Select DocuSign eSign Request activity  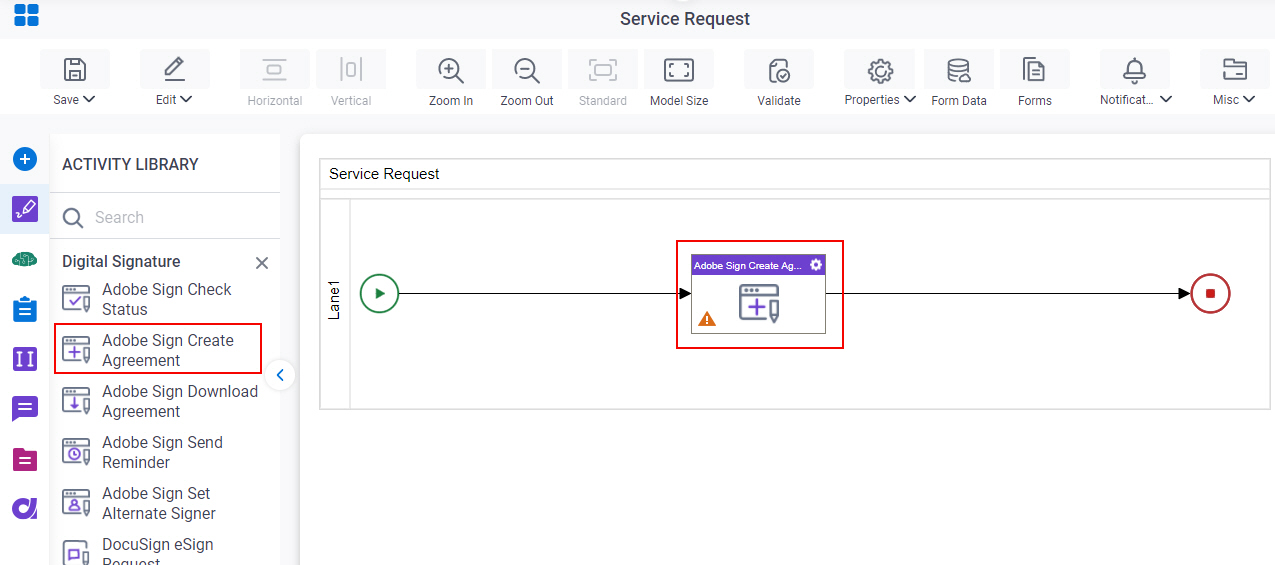pos(158,552)
